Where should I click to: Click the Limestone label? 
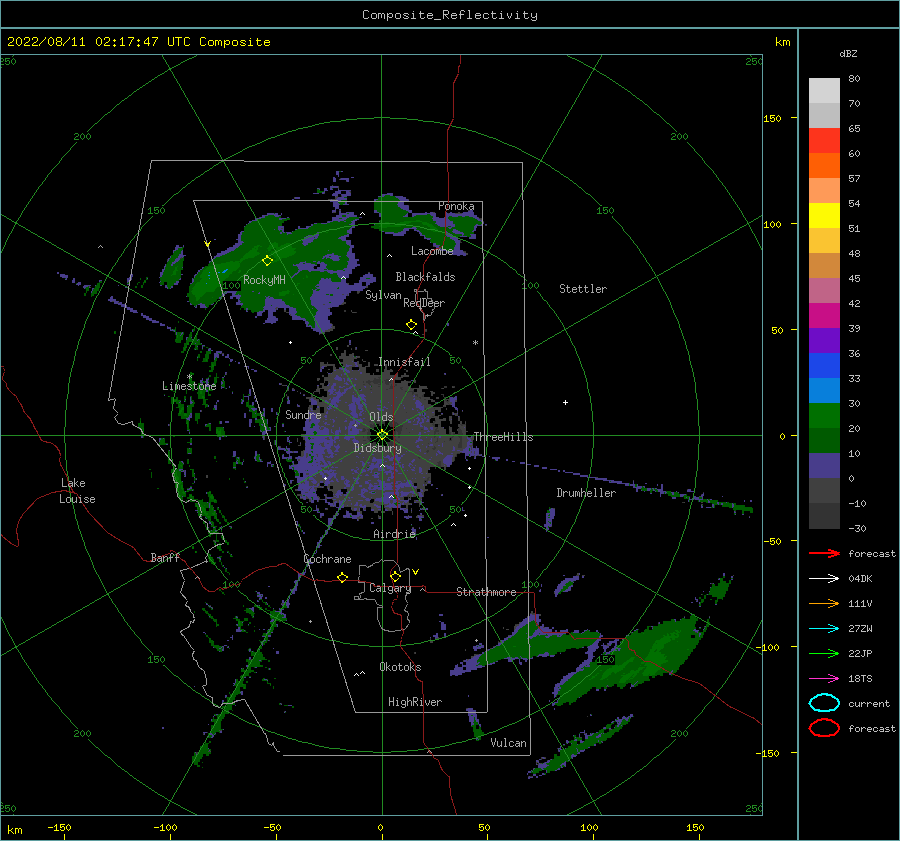189,386
